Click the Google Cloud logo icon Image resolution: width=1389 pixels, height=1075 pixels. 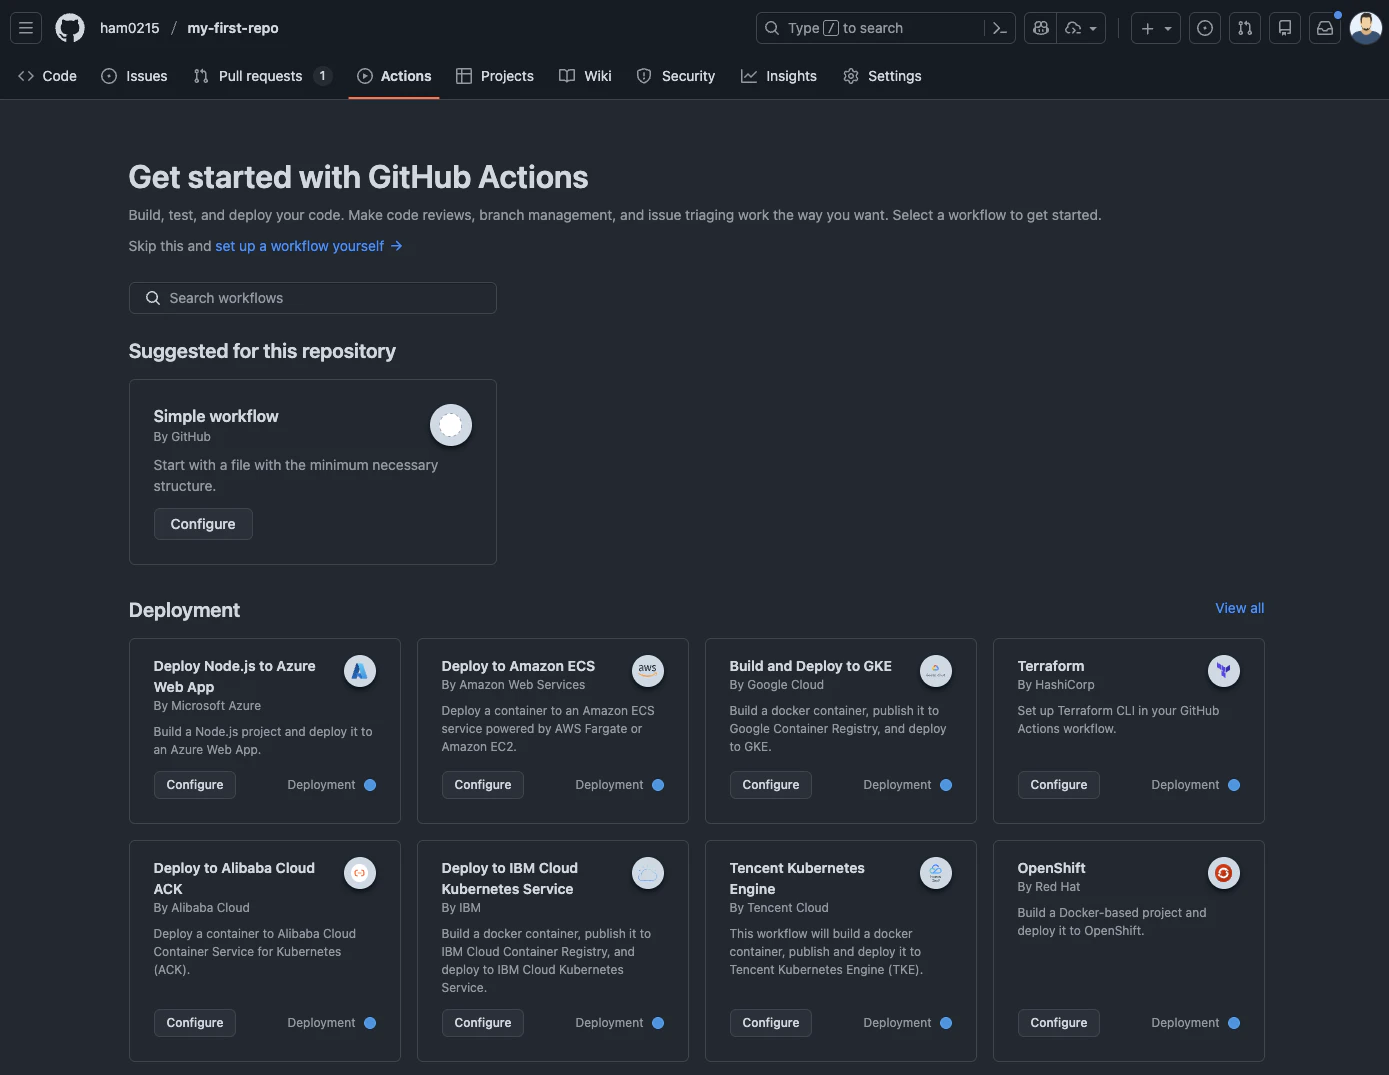click(x=936, y=671)
